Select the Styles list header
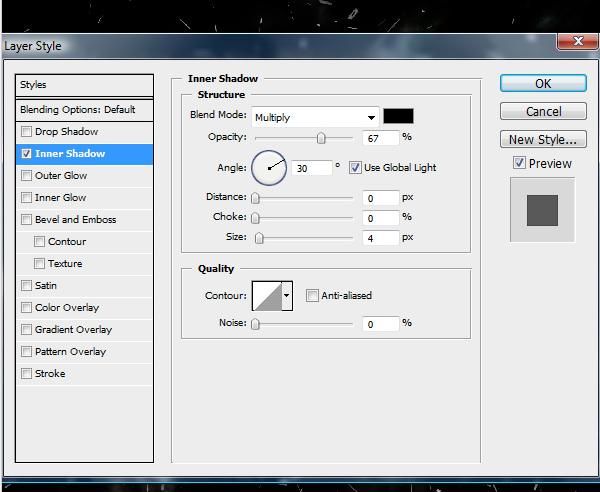 click(85, 85)
